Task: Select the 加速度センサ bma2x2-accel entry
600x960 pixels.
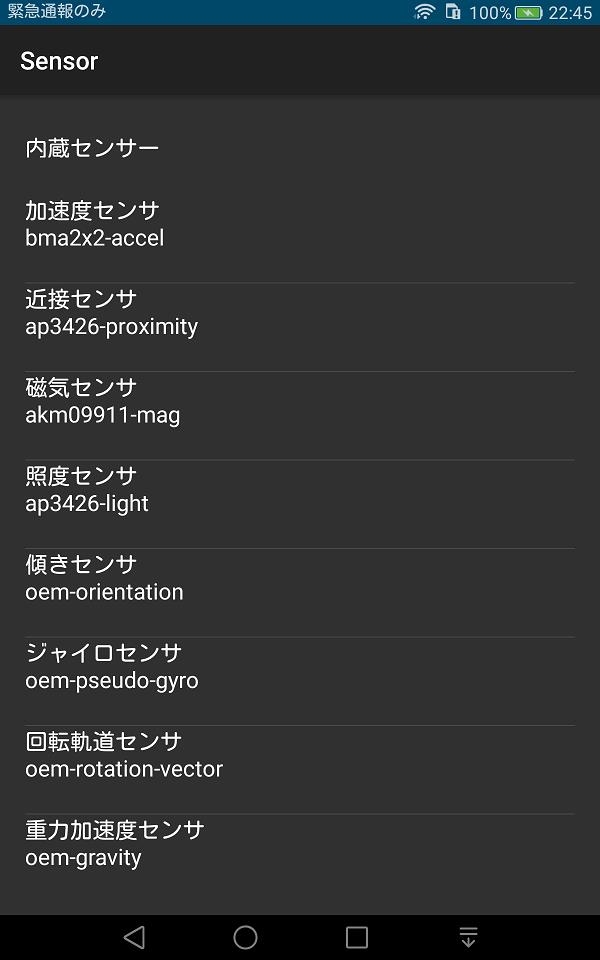Action: click(x=300, y=224)
